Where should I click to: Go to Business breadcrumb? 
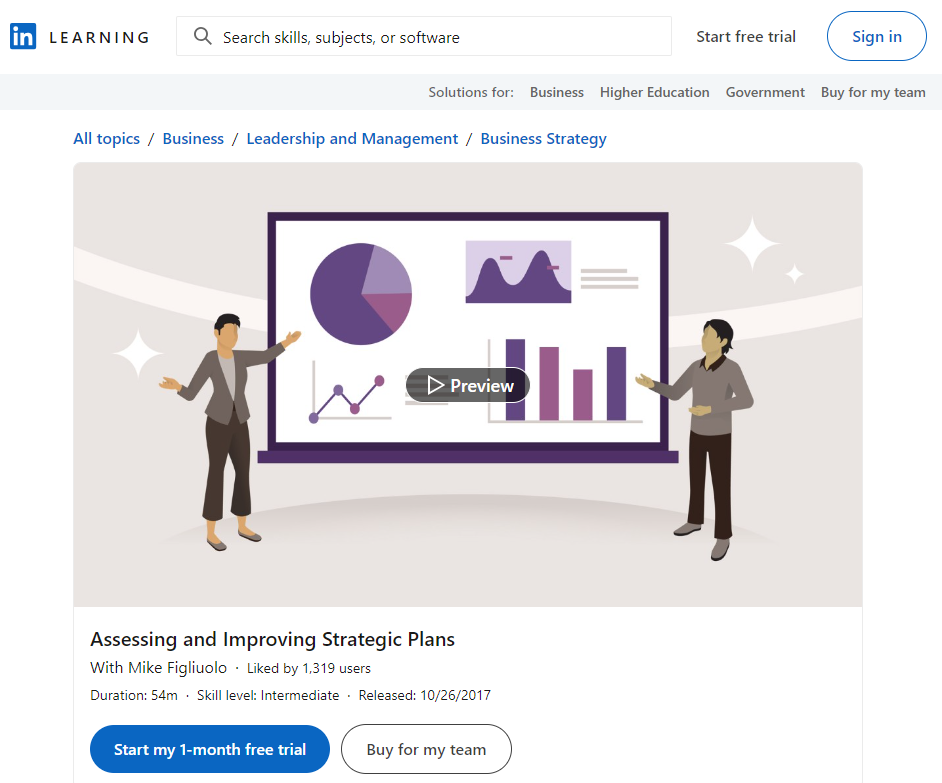tap(193, 139)
